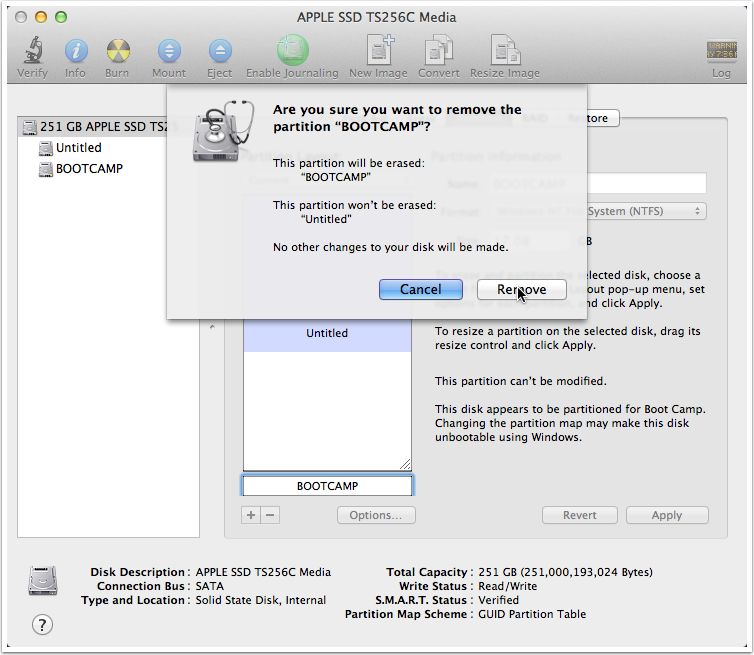Click the window title APPLE SSD TS256C Media

(x=377, y=17)
